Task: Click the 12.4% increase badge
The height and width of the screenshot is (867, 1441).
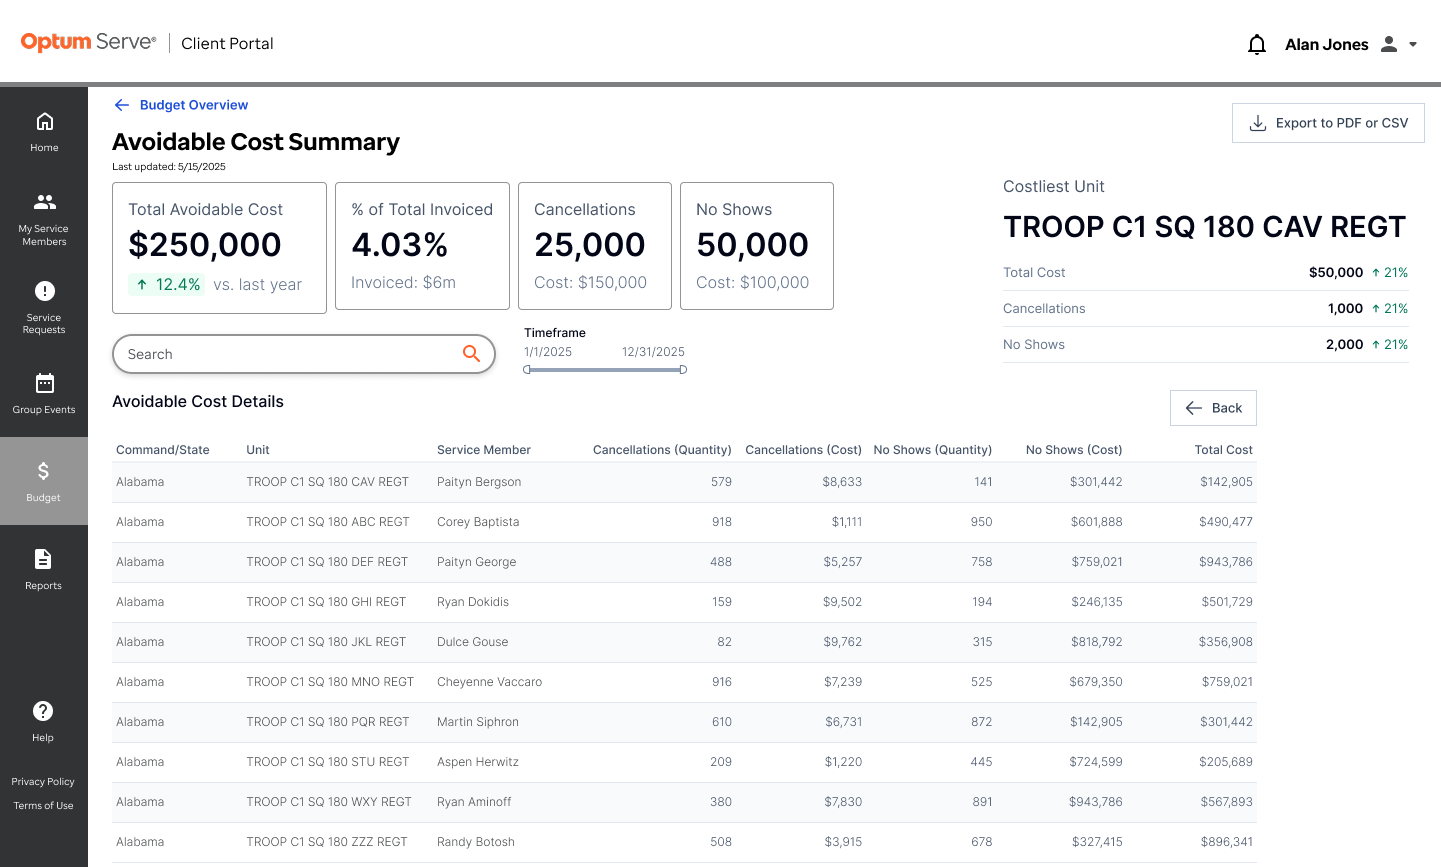Action: point(167,285)
